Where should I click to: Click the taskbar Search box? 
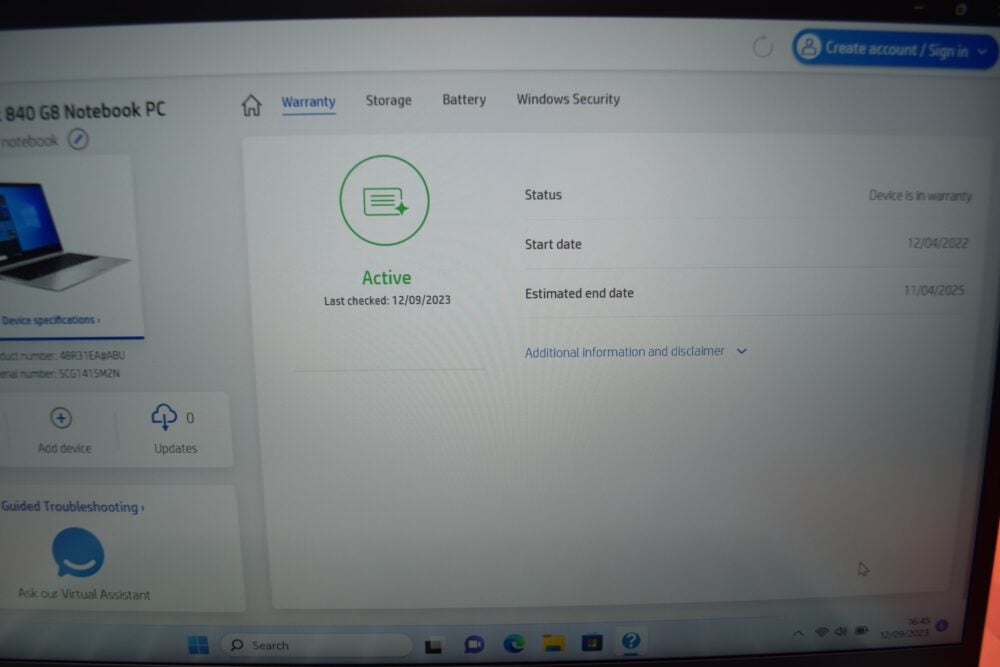click(x=316, y=645)
